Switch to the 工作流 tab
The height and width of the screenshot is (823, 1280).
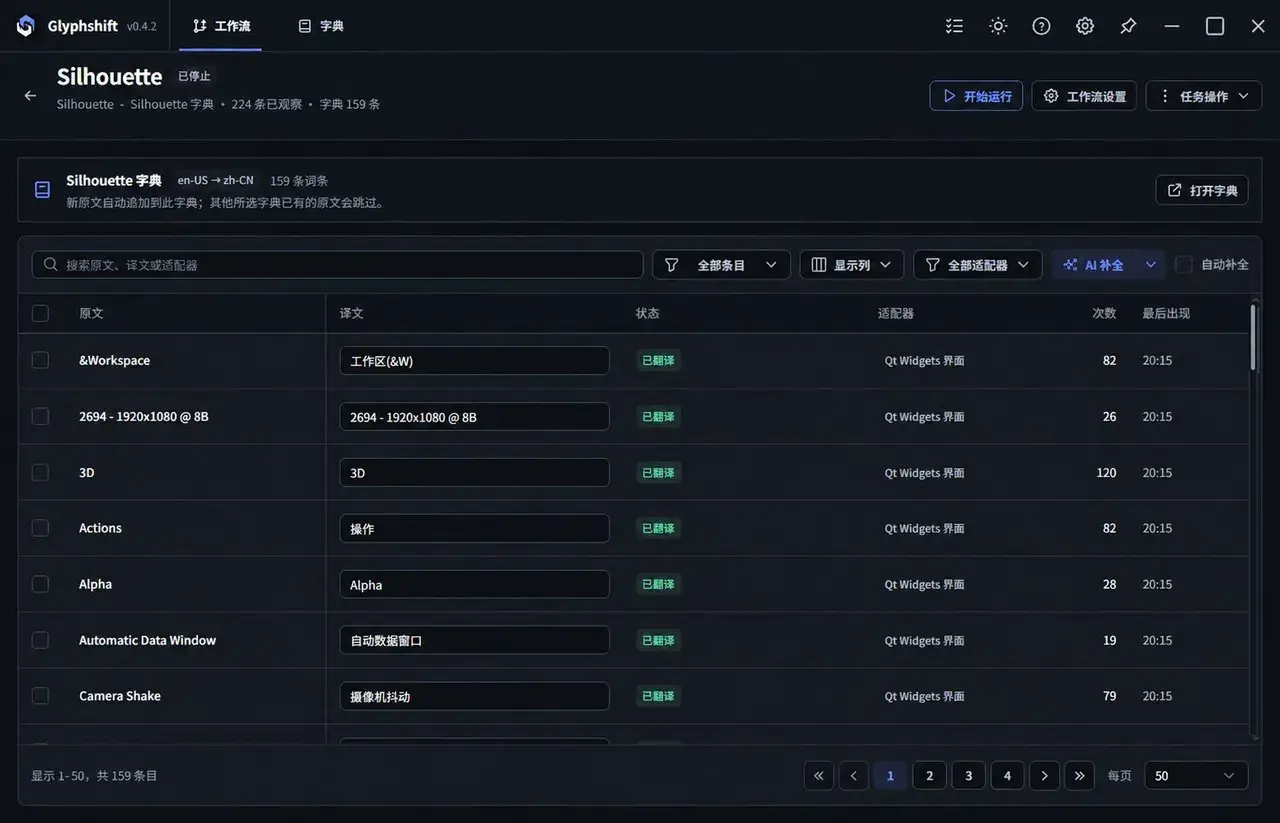[221, 26]
